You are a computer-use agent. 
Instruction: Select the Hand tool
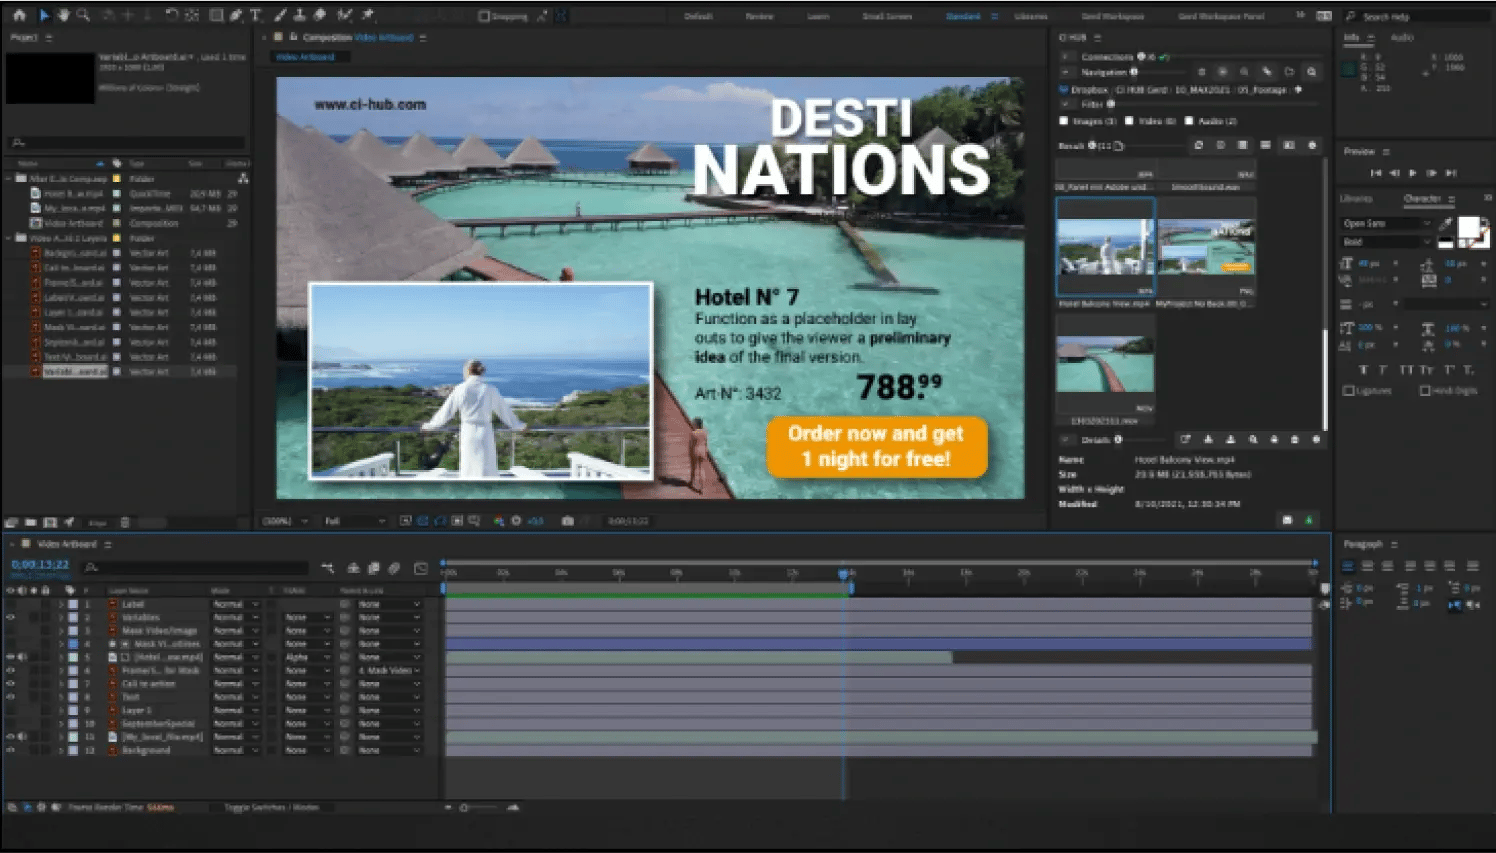[x=64, y=15]
